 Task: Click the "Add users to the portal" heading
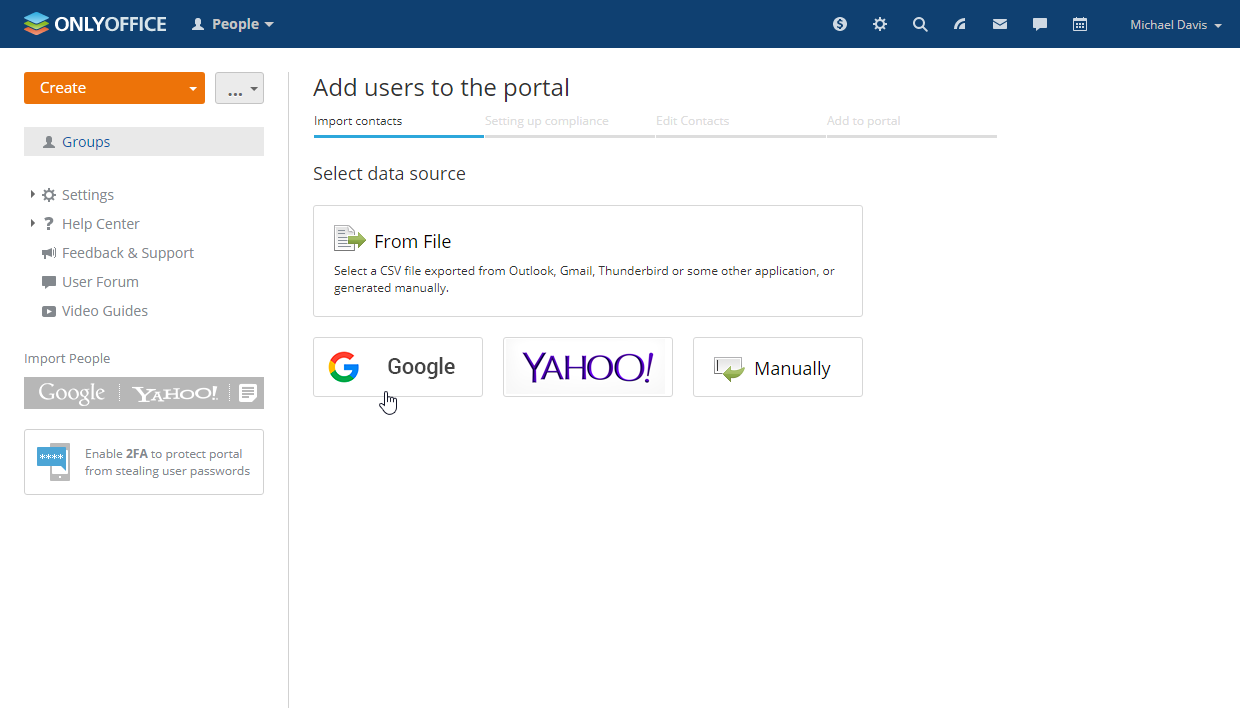[441, 87]
